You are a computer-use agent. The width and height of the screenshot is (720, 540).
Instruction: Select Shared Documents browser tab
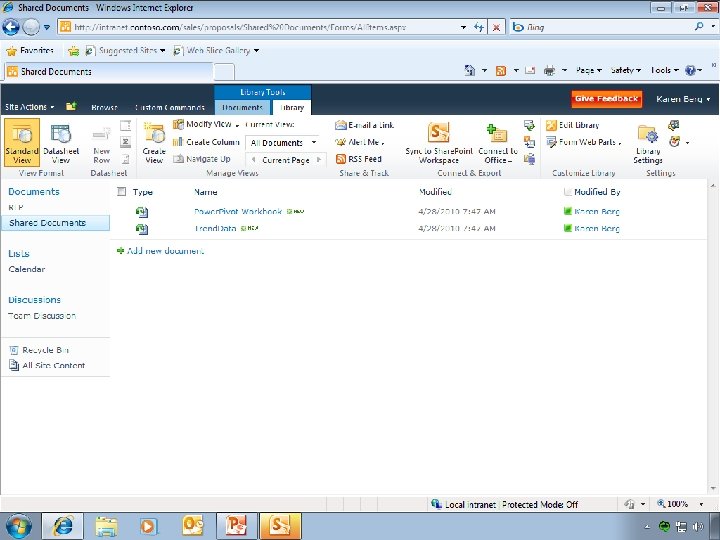pyautogui.click(x=108, y=72)
